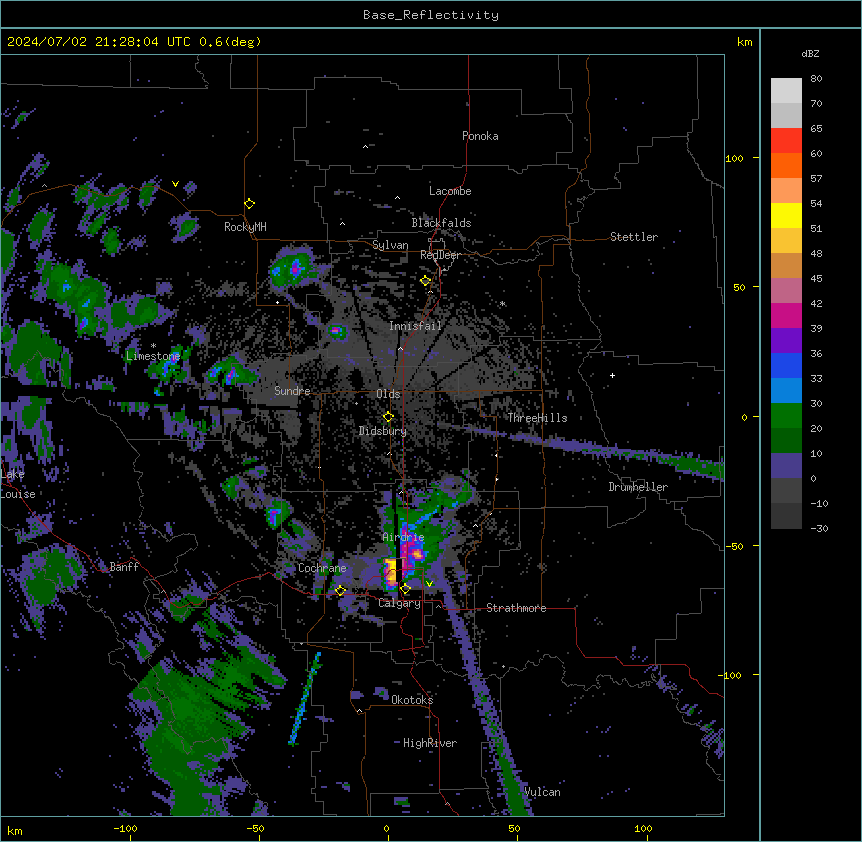
Task: Click the bright green 20-30 dBZ swatch
Action: tap(786, 416)
